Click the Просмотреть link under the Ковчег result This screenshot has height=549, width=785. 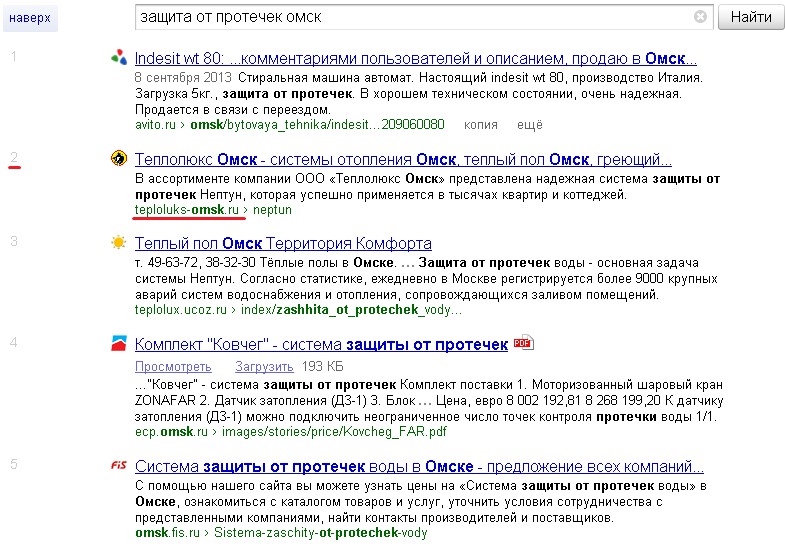click(x=173, y=367)
